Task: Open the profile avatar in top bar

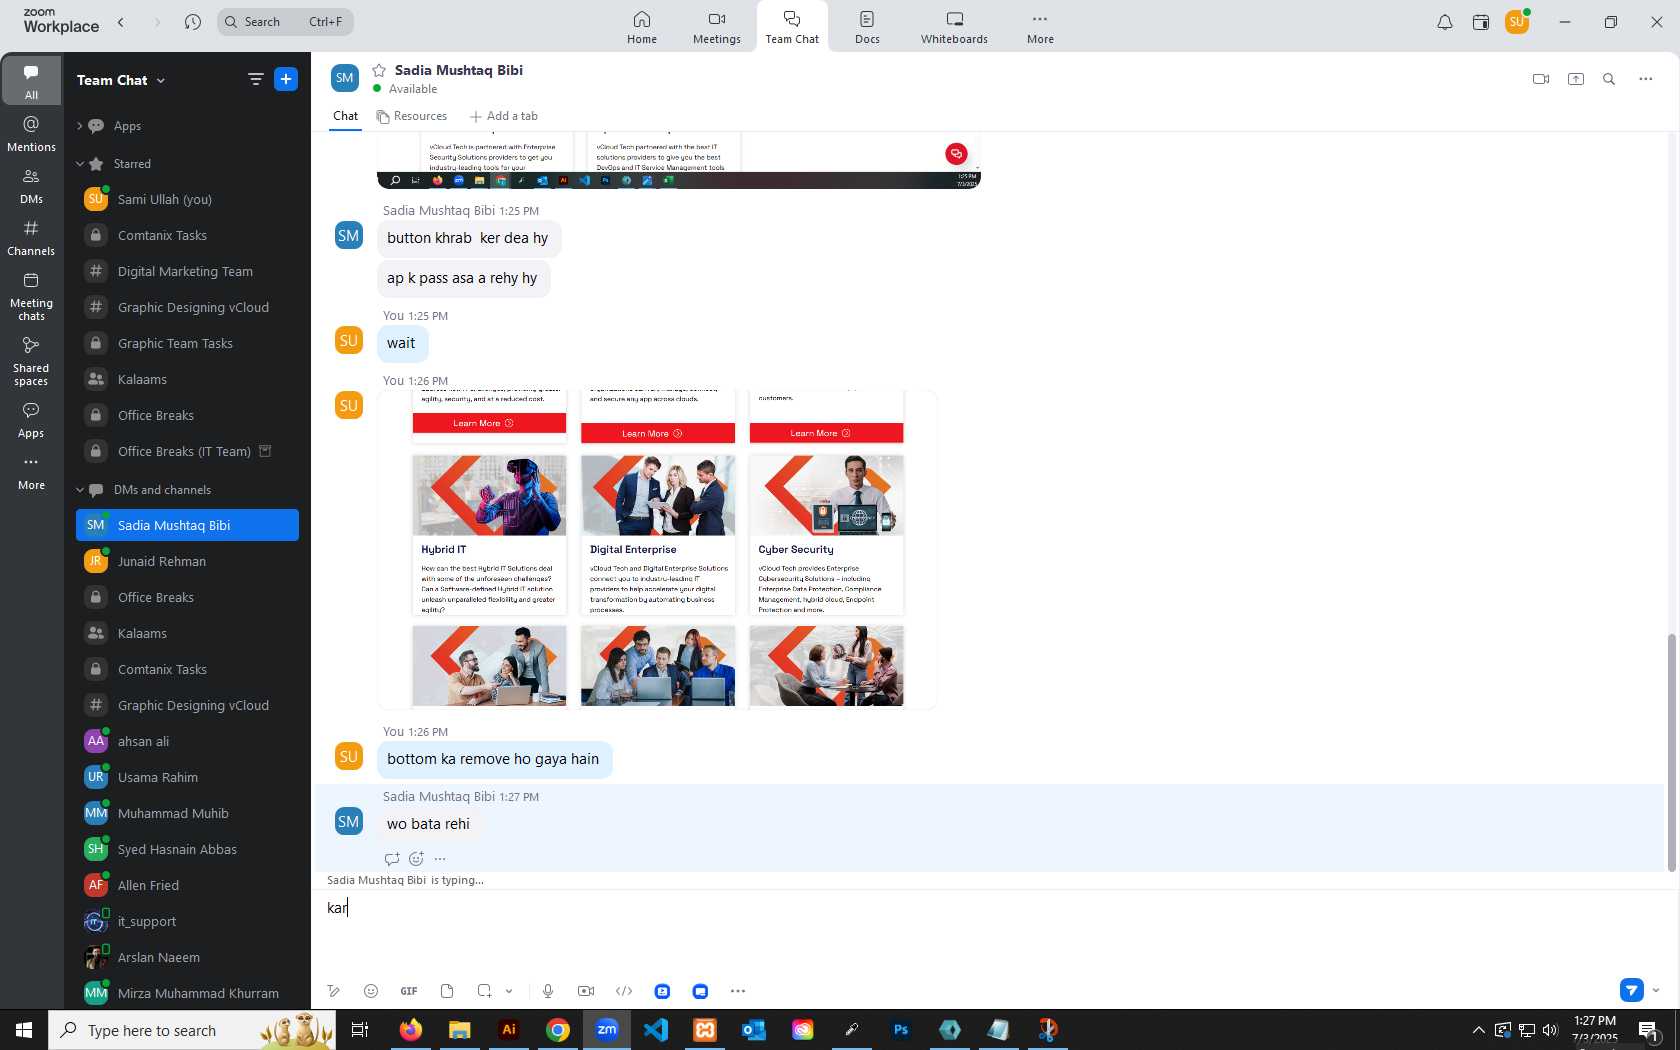Action: click(x=1517, y=22)
